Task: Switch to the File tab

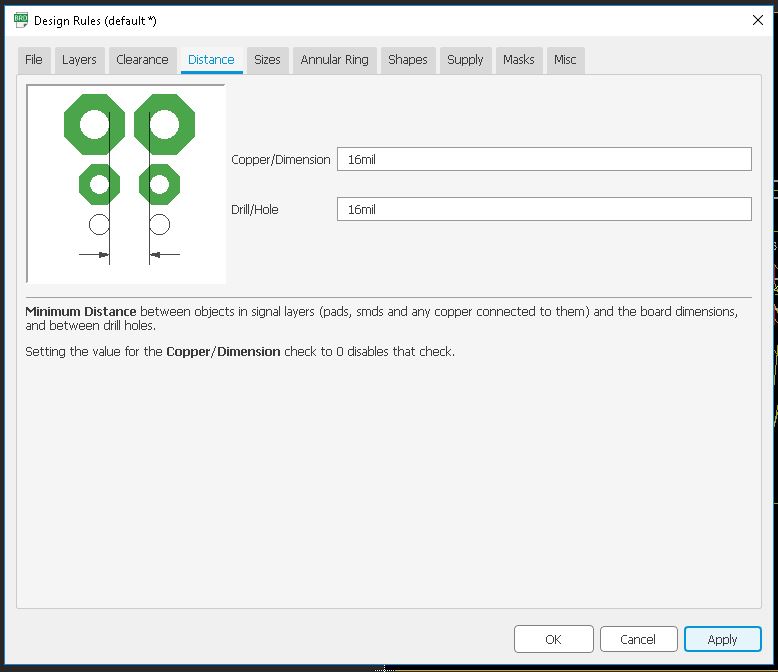Action: [x=34, y=60]
